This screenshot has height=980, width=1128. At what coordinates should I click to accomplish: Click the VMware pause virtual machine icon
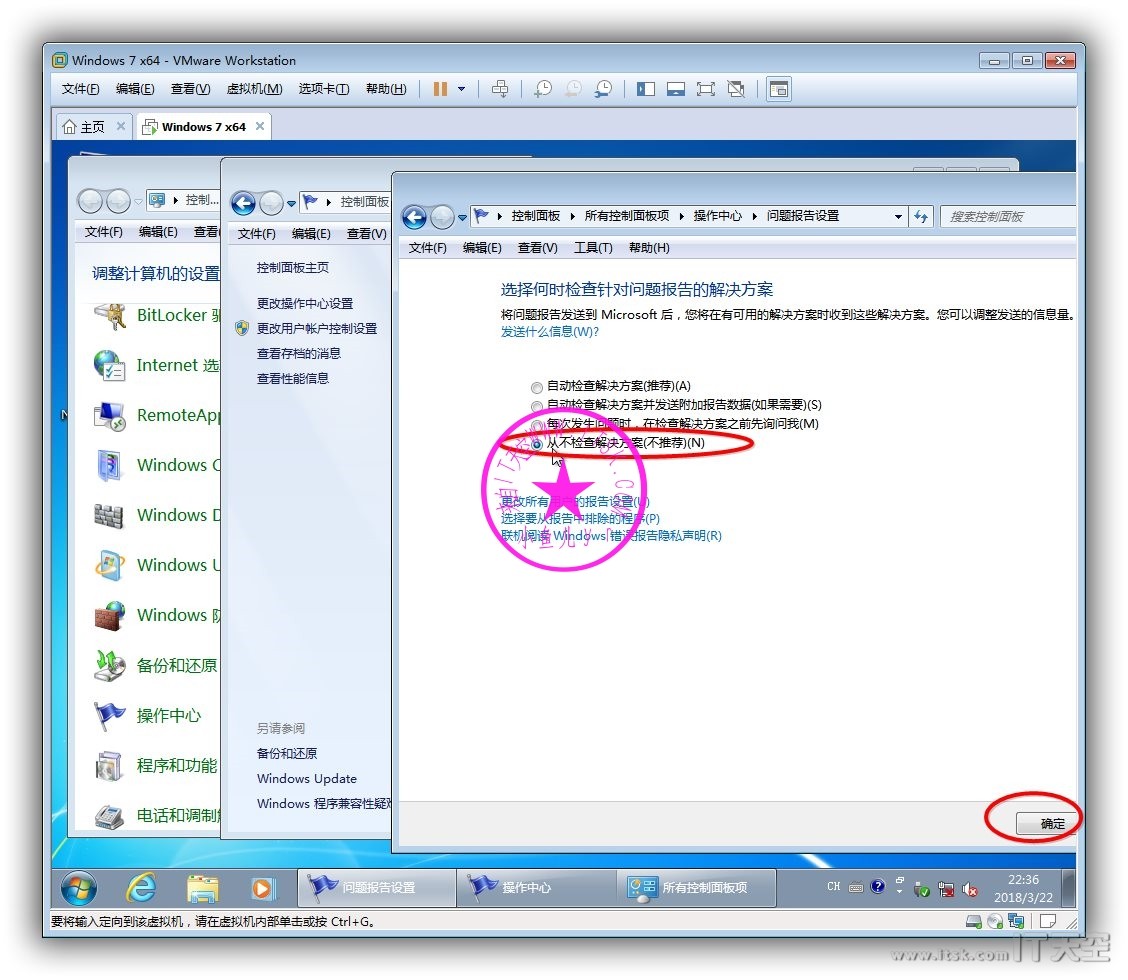pyautogui.click(x=440, y=89)
